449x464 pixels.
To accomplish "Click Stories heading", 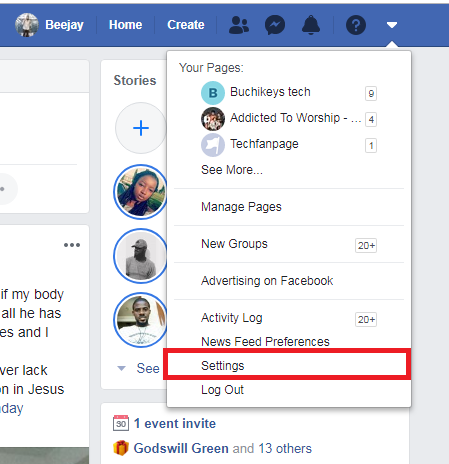I will tap(135, 80).
